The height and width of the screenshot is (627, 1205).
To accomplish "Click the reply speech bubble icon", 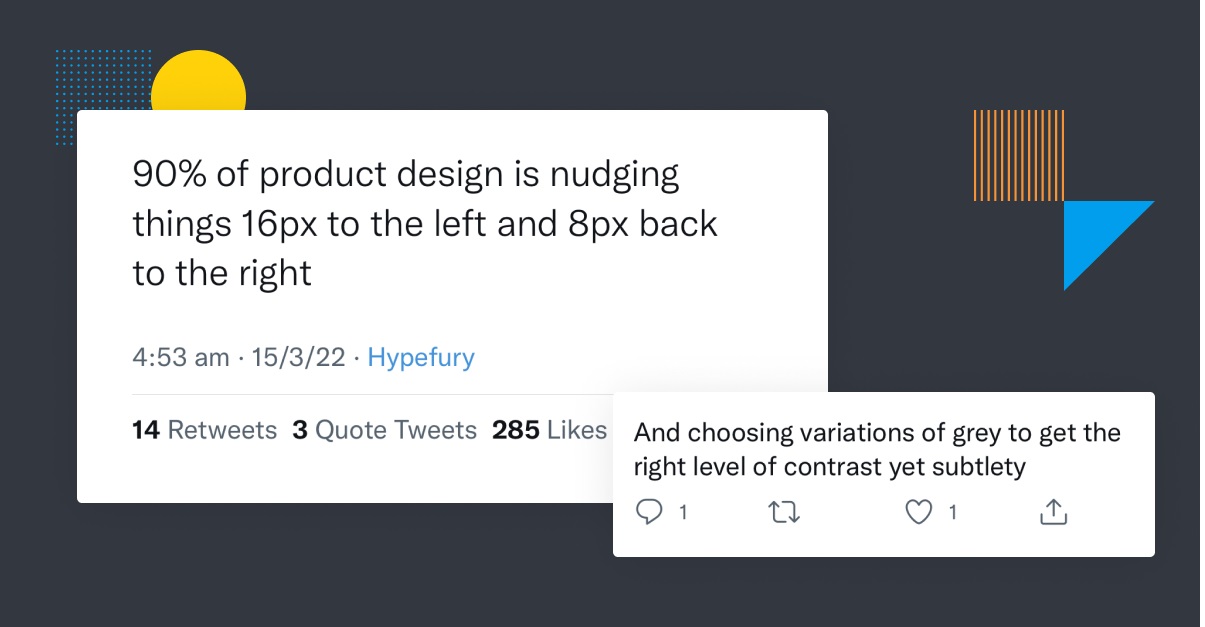I will tap(649, 513).
